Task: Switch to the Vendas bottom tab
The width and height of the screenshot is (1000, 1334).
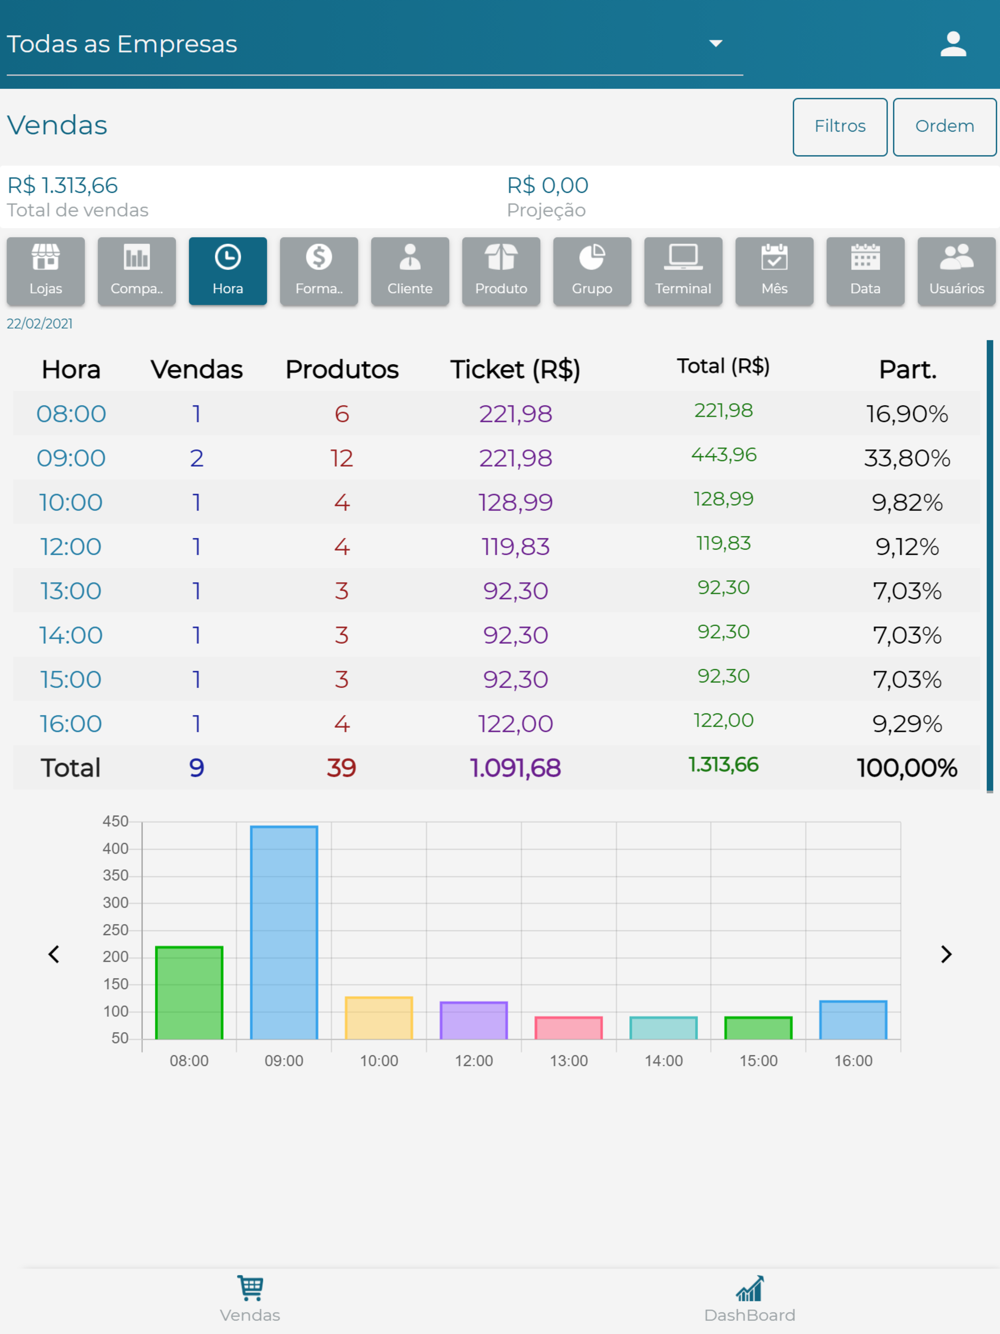Action: (x=250, y=1300)
